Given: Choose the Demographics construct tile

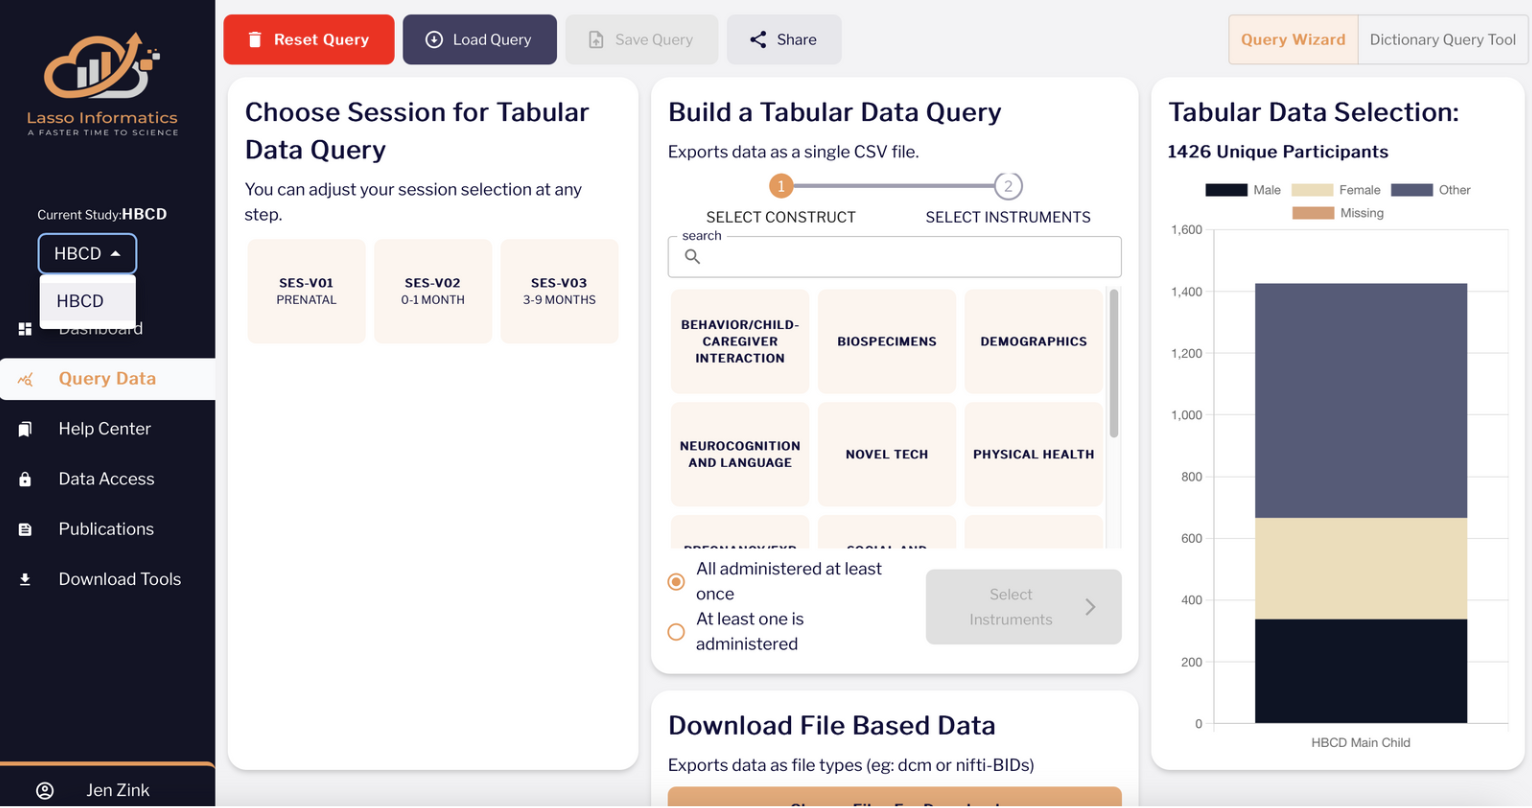Looking at the screenshot, I should (1033, 341).
